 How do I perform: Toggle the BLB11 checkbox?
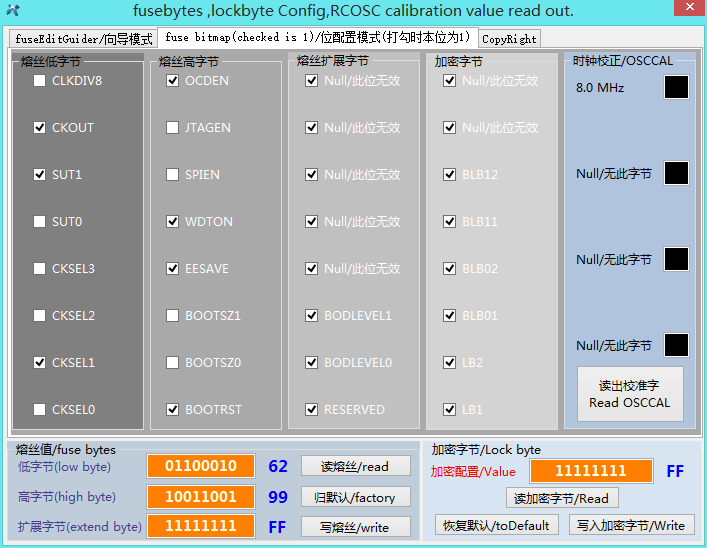coord(450,221)
